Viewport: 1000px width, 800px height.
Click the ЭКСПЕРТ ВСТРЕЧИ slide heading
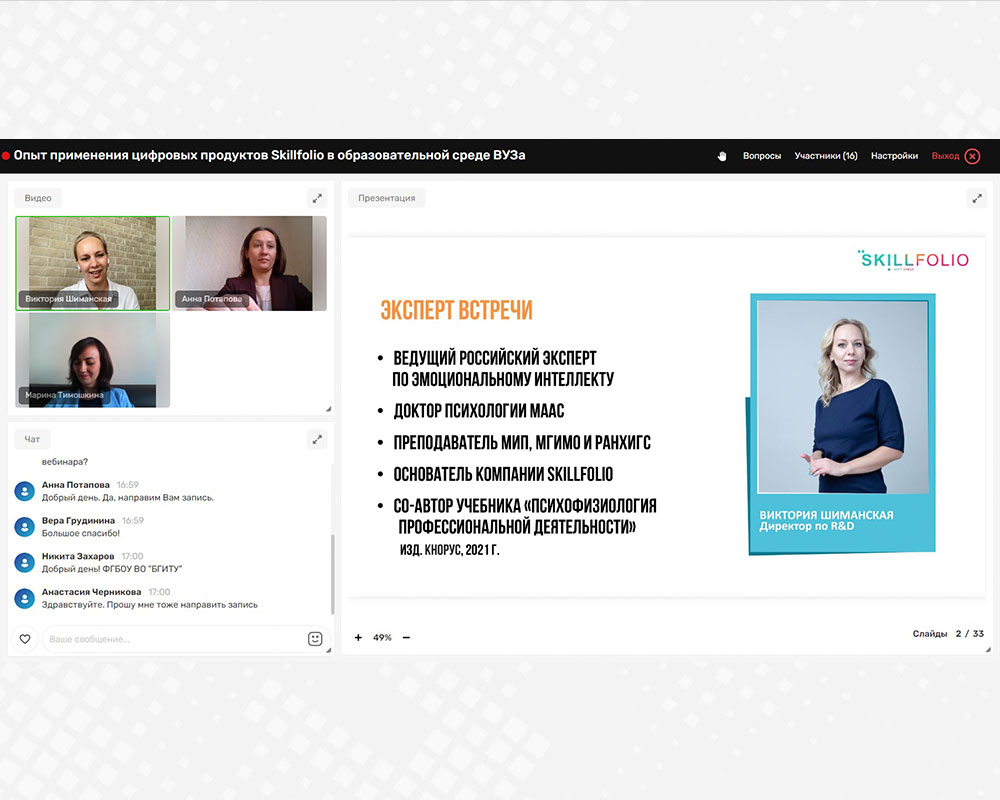coord(457,310)
